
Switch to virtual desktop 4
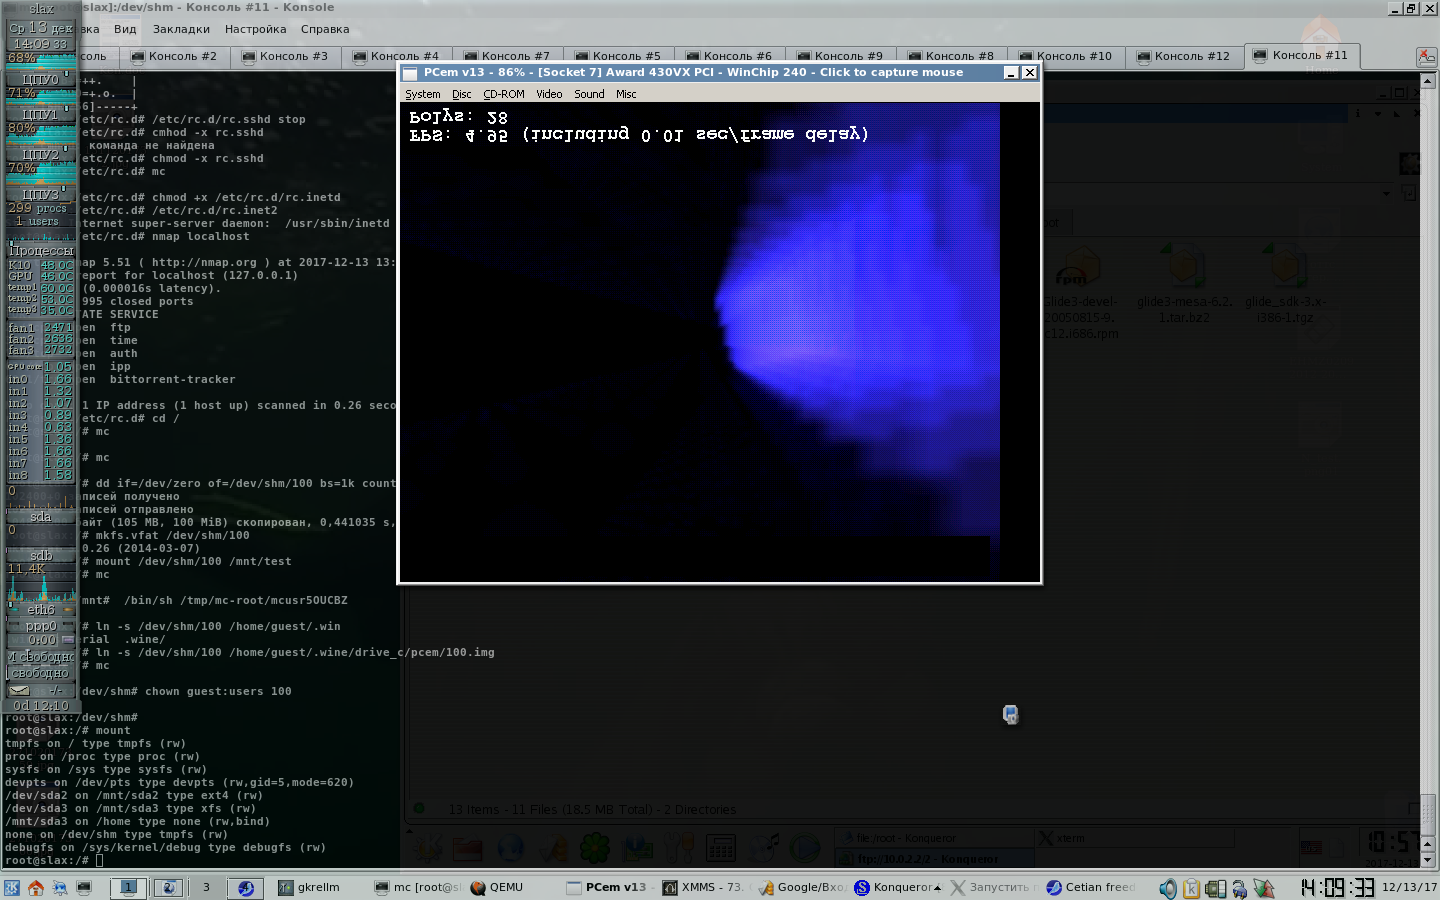click(245, 887)
